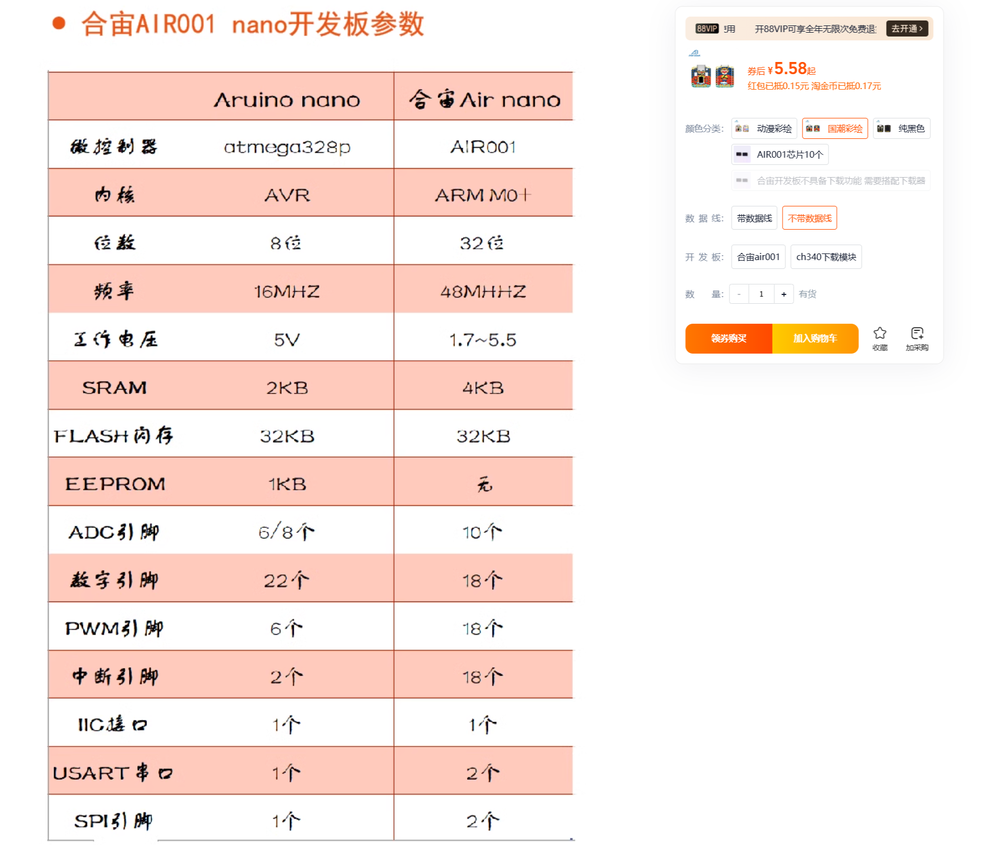Click the atmega328p cell

[287, 147]
